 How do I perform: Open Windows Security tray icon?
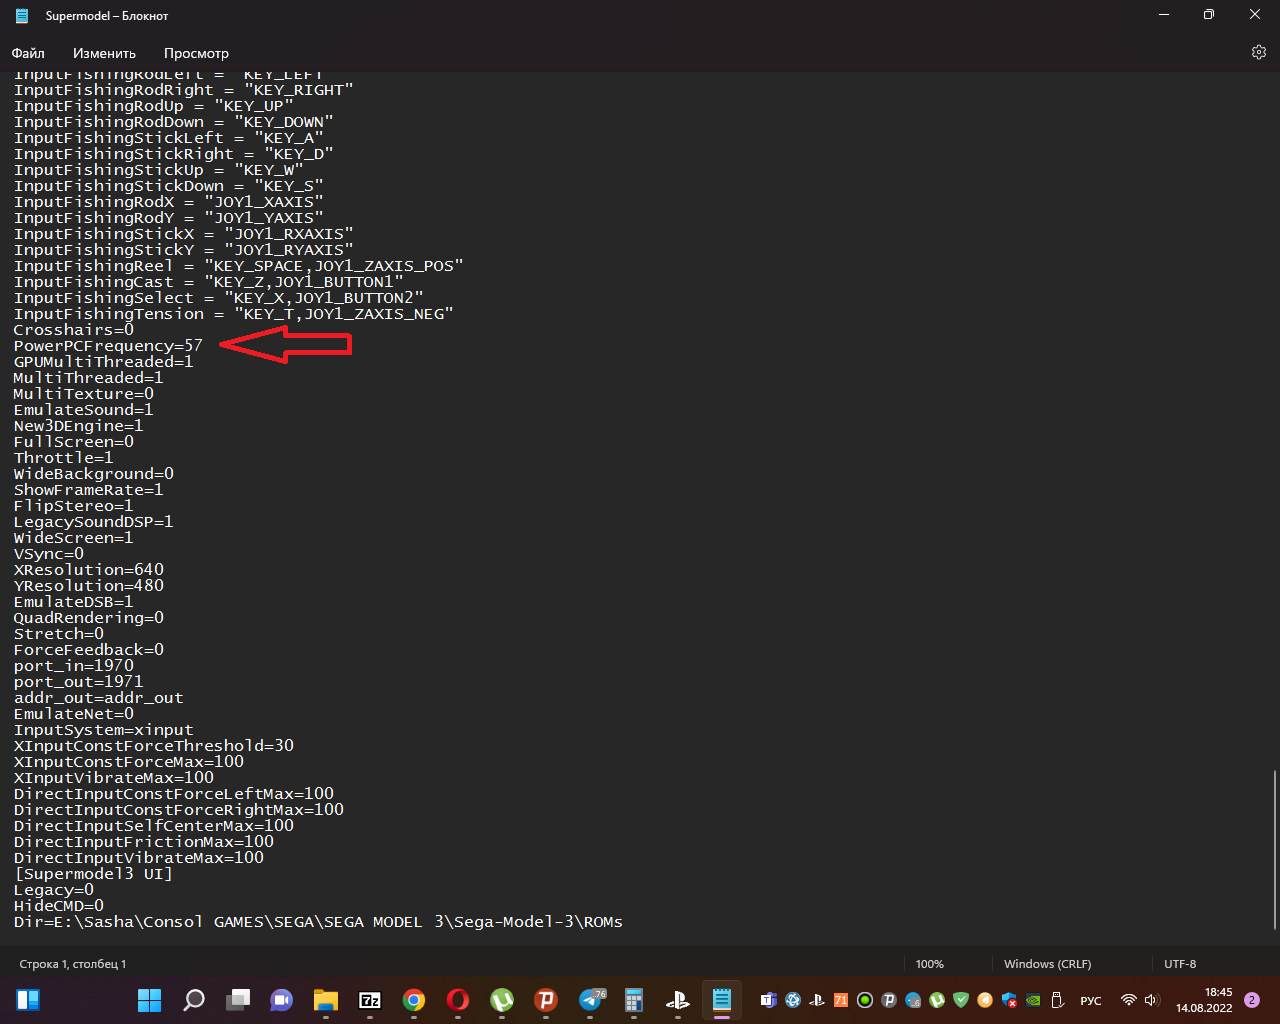coord(1009,1000)
